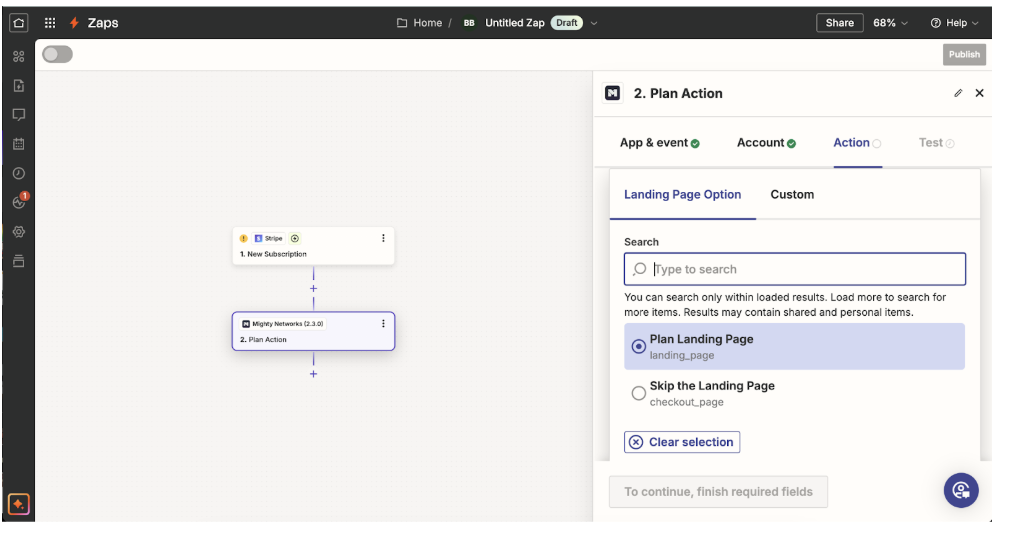Click the Clear selection button
Image resolution: width=1010 pixels, height=534 pixels.
pos(682,442)
